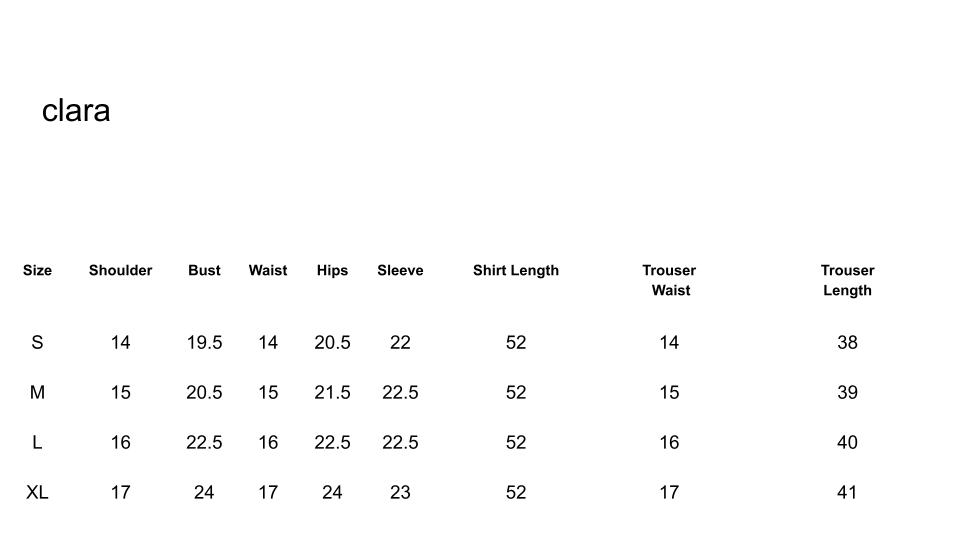This screenshot has height=540, width=960.
Task: Select the L size row label
Action: [x=37, y=442]
